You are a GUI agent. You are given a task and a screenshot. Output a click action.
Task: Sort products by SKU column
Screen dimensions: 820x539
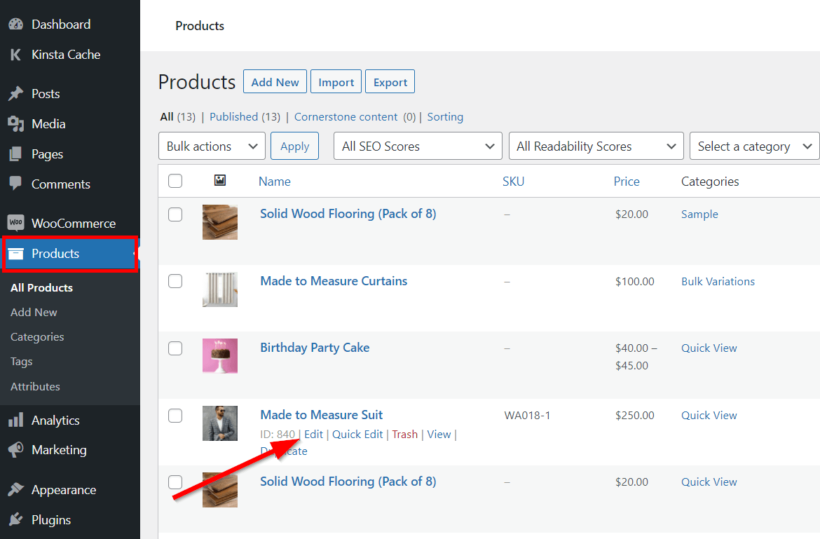513,181
